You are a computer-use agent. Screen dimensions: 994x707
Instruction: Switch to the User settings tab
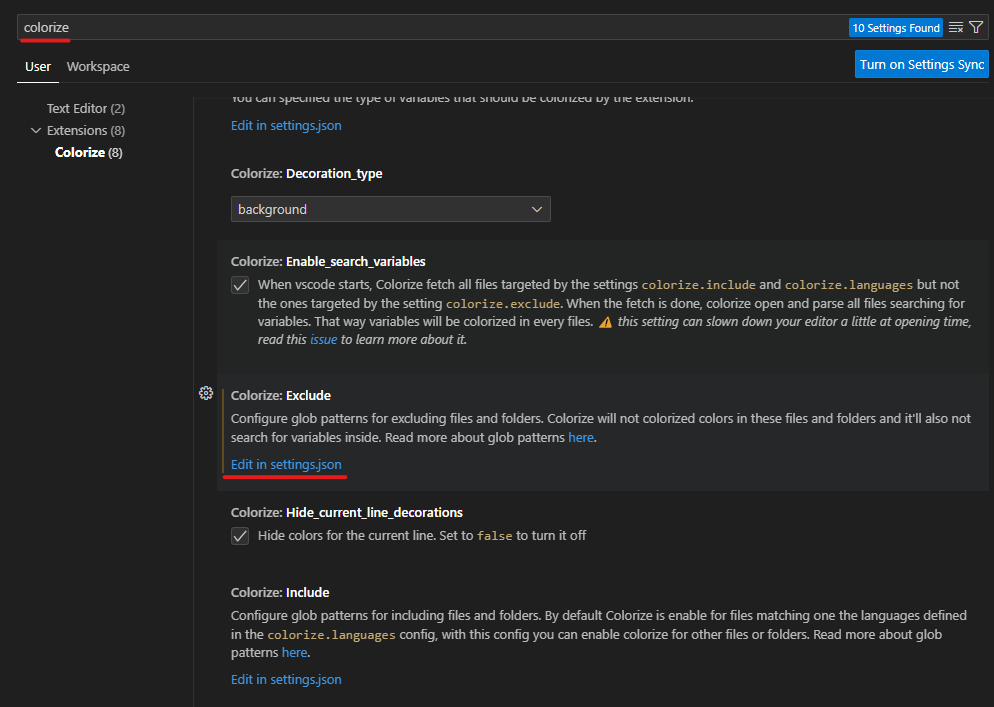click(38, 67)
